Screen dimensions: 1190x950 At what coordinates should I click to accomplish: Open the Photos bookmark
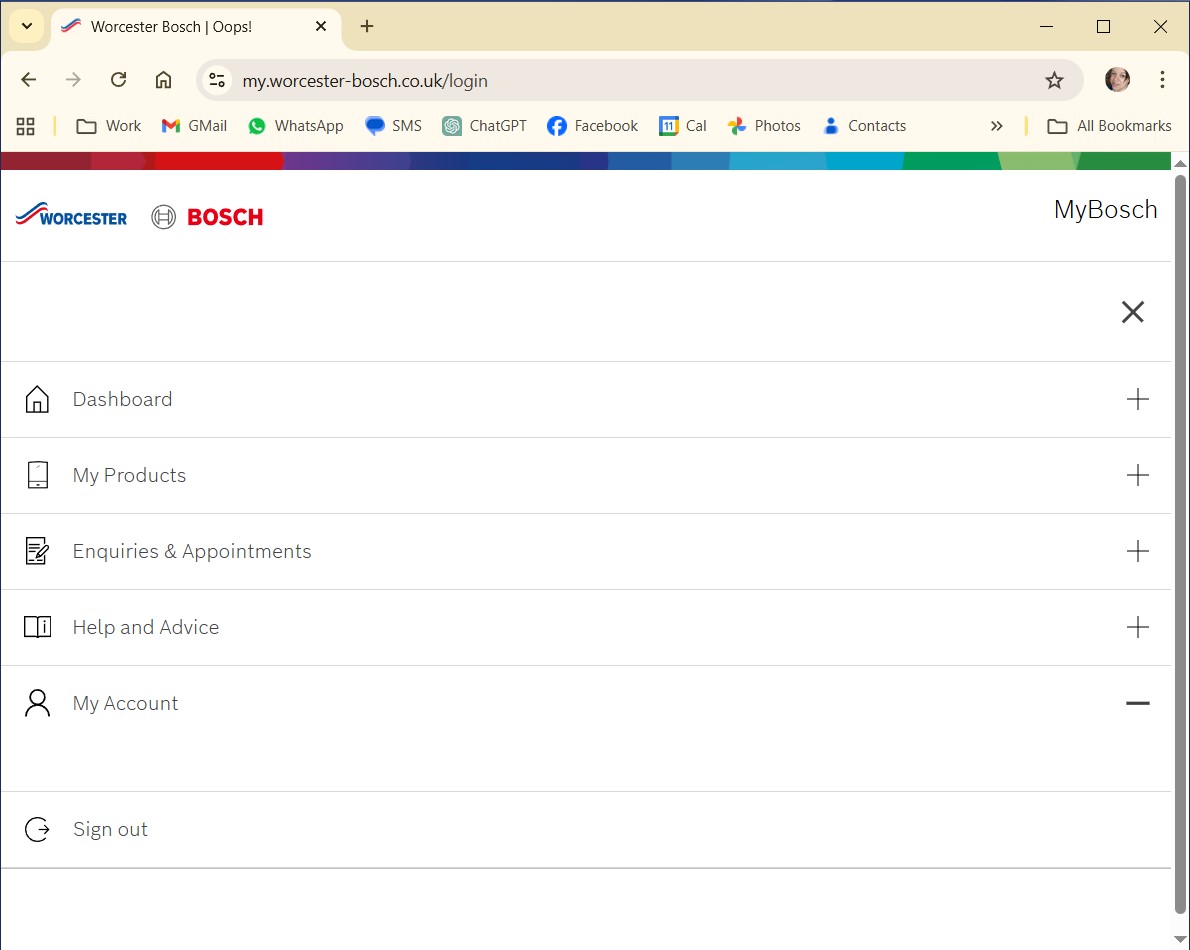click(764, 126)
